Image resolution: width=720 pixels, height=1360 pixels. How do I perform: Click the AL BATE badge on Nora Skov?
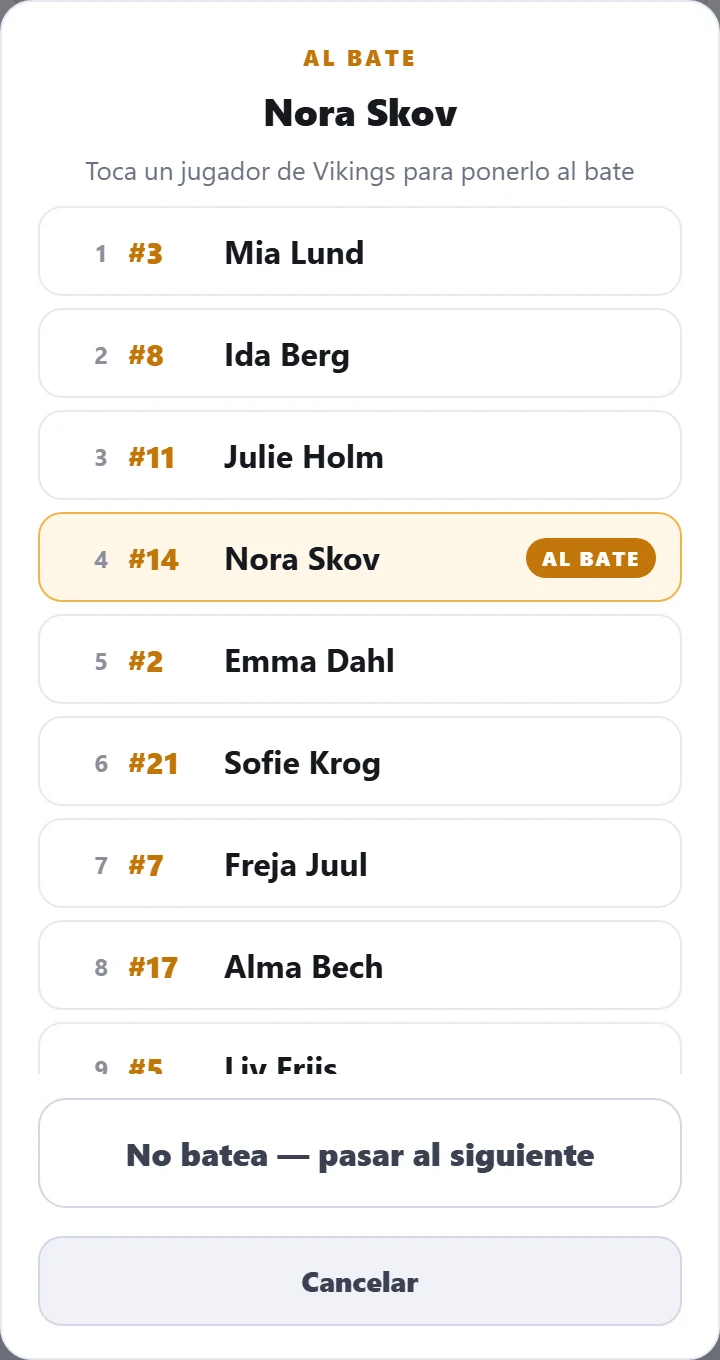click(590, 558)
